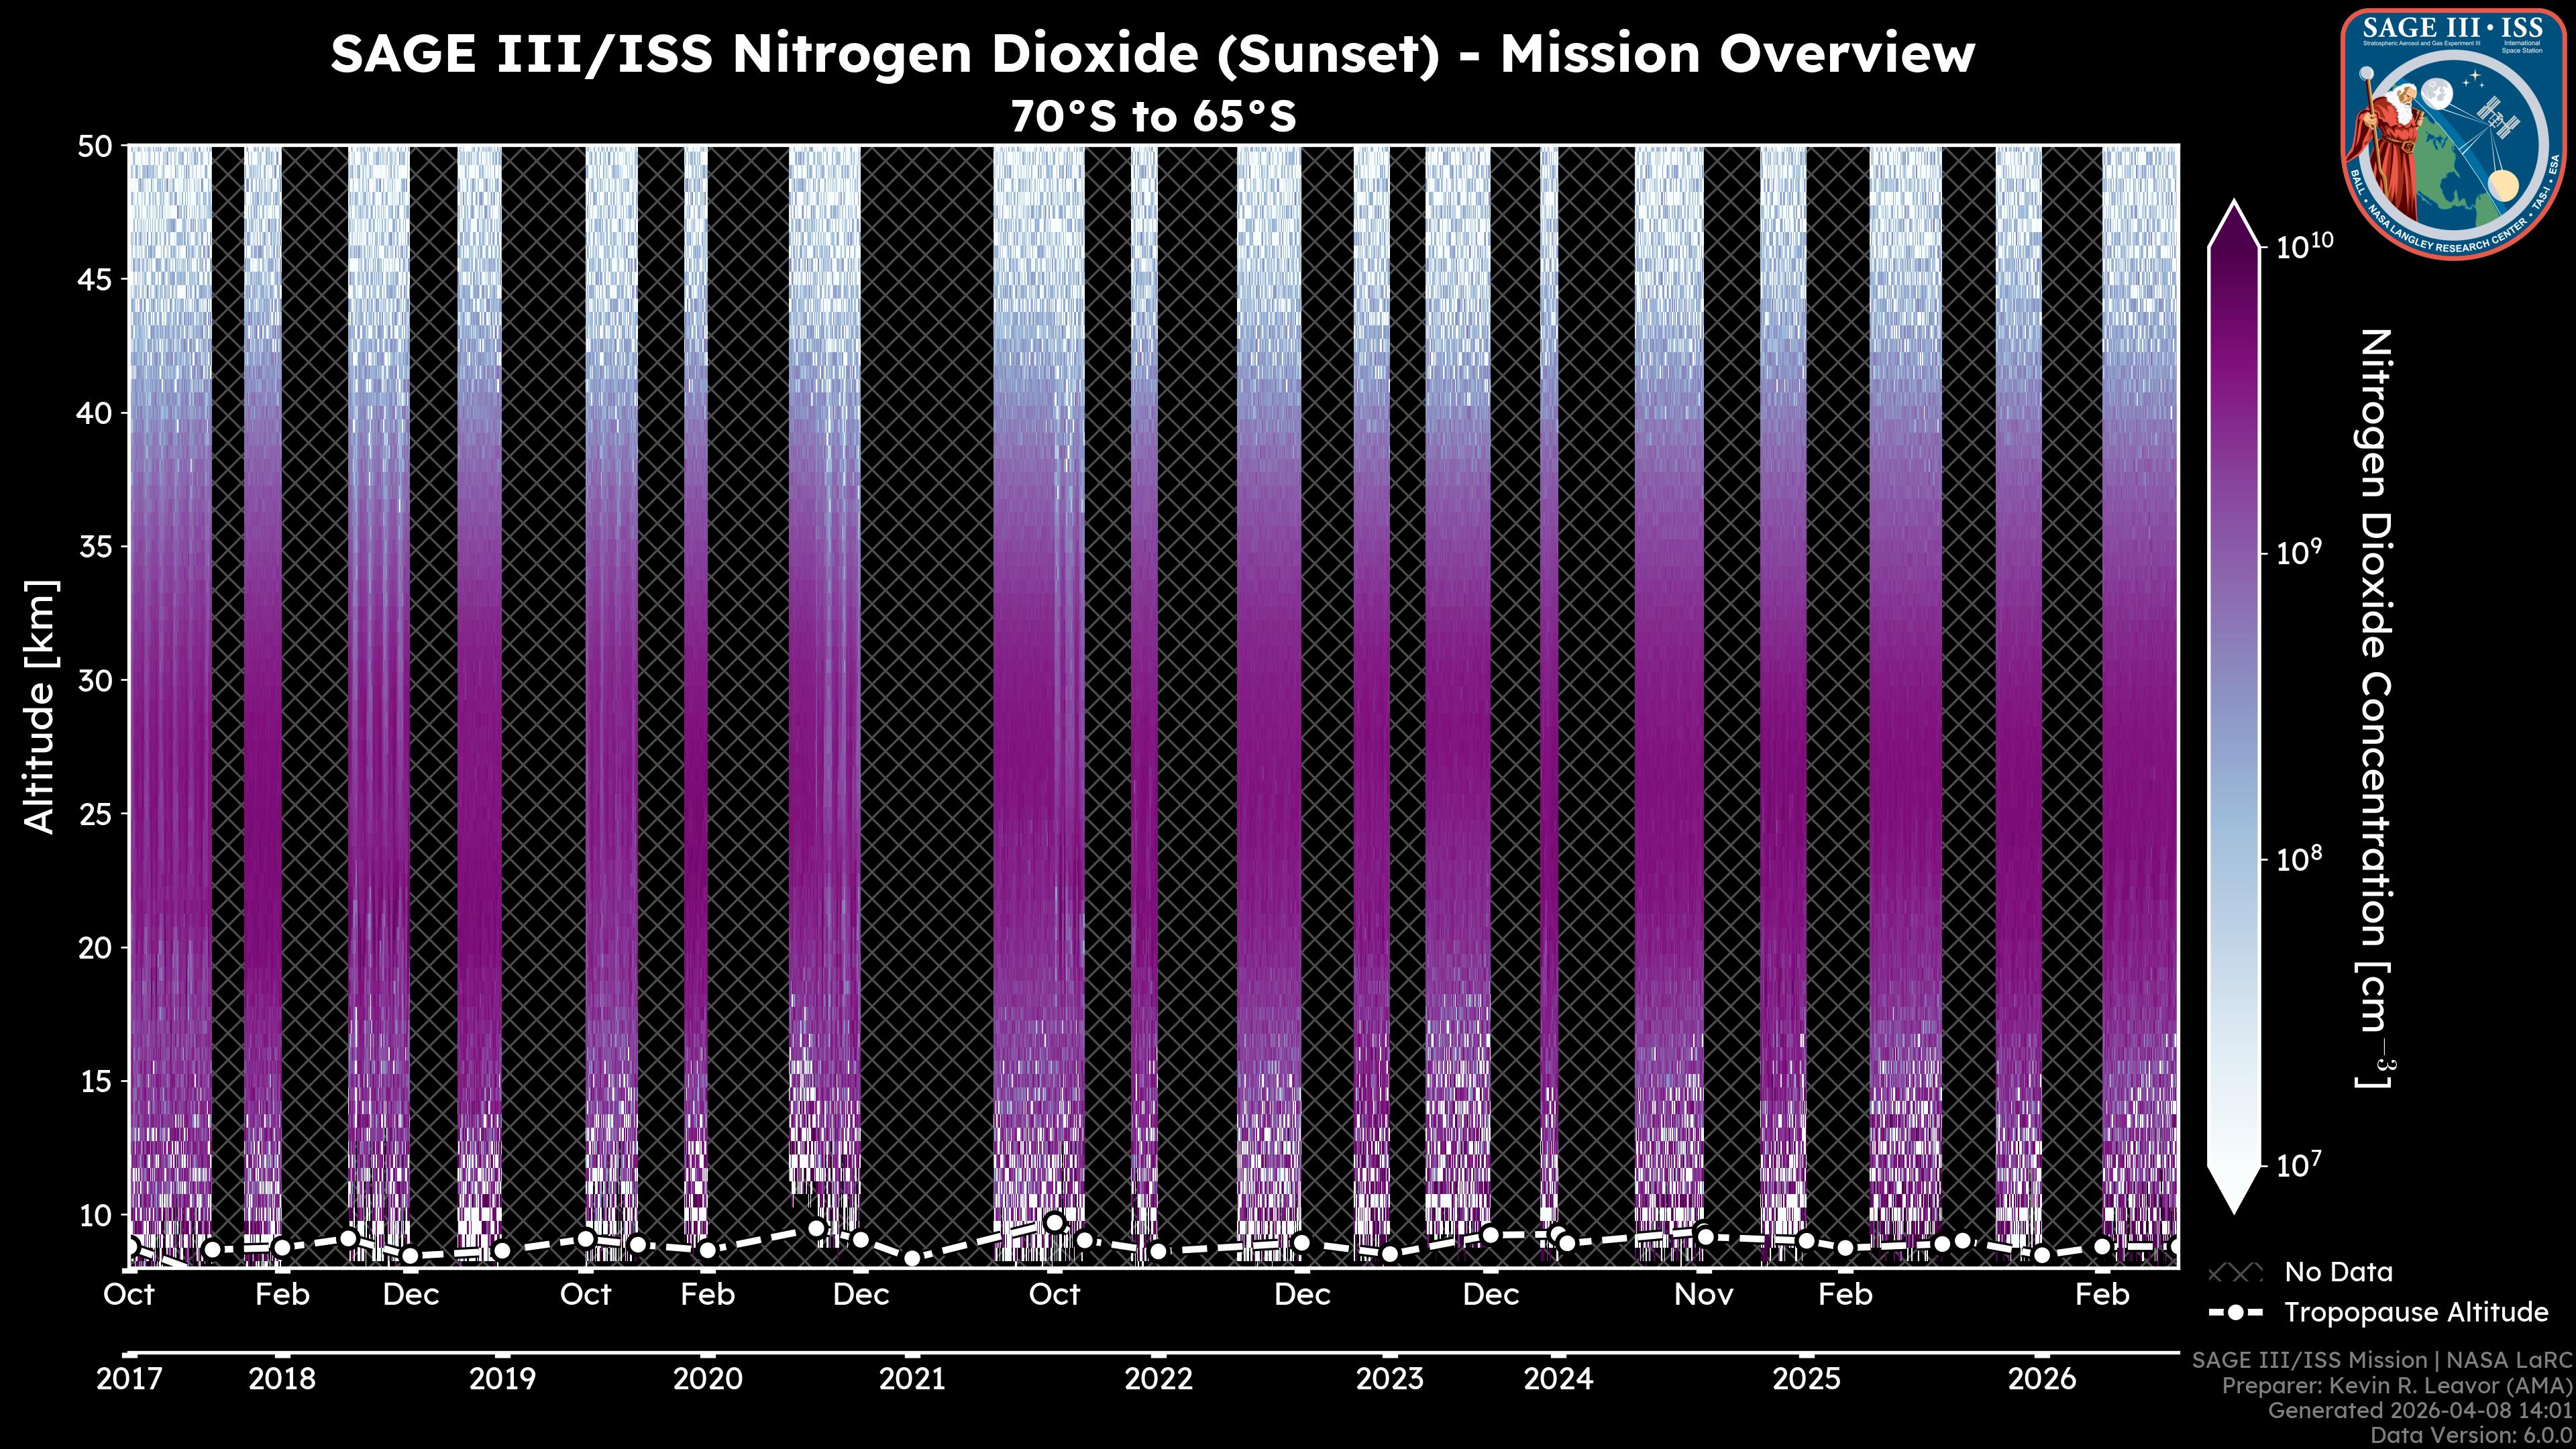Click the Tropopause Altitude legend marker

coord(2235,1312)
